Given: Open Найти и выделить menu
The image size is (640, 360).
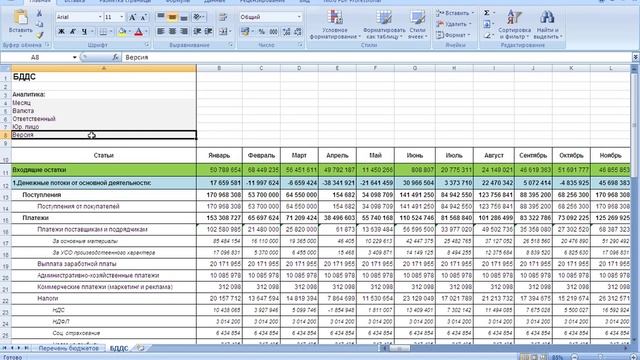Looking at the screenshot, I should 547,24.
